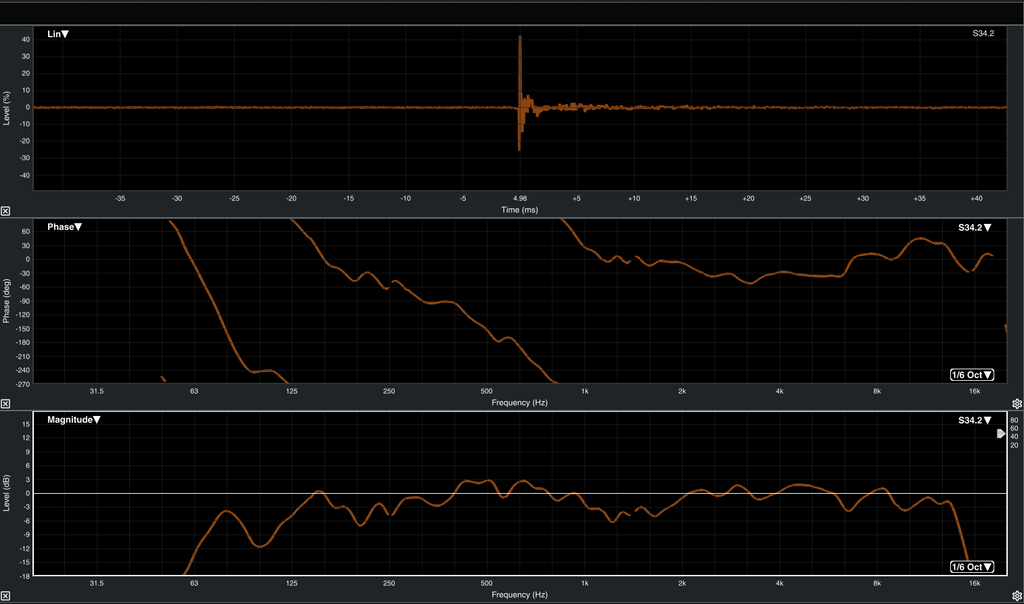1024x604 pixels.
Task: Close the Phase graph panel
Action: point(5,404)
